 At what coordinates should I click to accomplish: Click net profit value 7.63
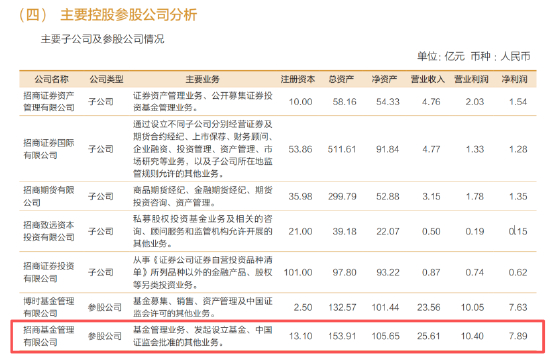pyautogui.click(x=518, y=308)
